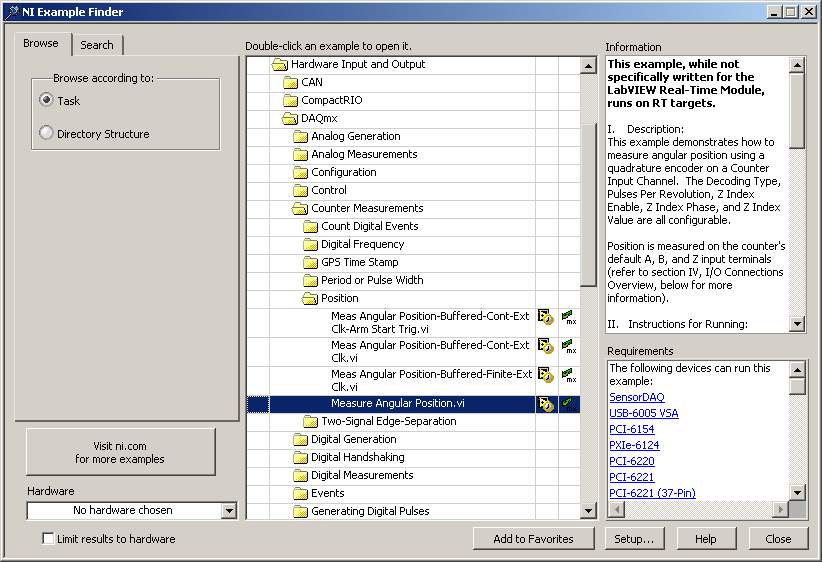Image resolution: width=822 pixels, height=562 pixels.
Task: Open the PCI-6221 (37-Pin) link
Action: pos(652,493)
